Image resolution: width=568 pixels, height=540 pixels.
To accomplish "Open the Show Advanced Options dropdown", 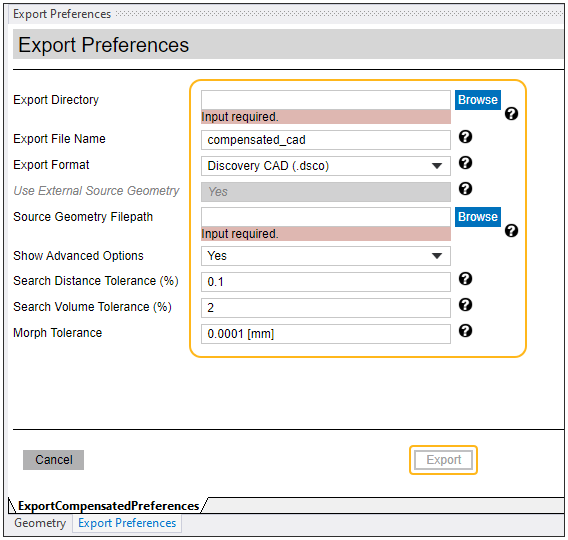I will [x=326, y=256].
